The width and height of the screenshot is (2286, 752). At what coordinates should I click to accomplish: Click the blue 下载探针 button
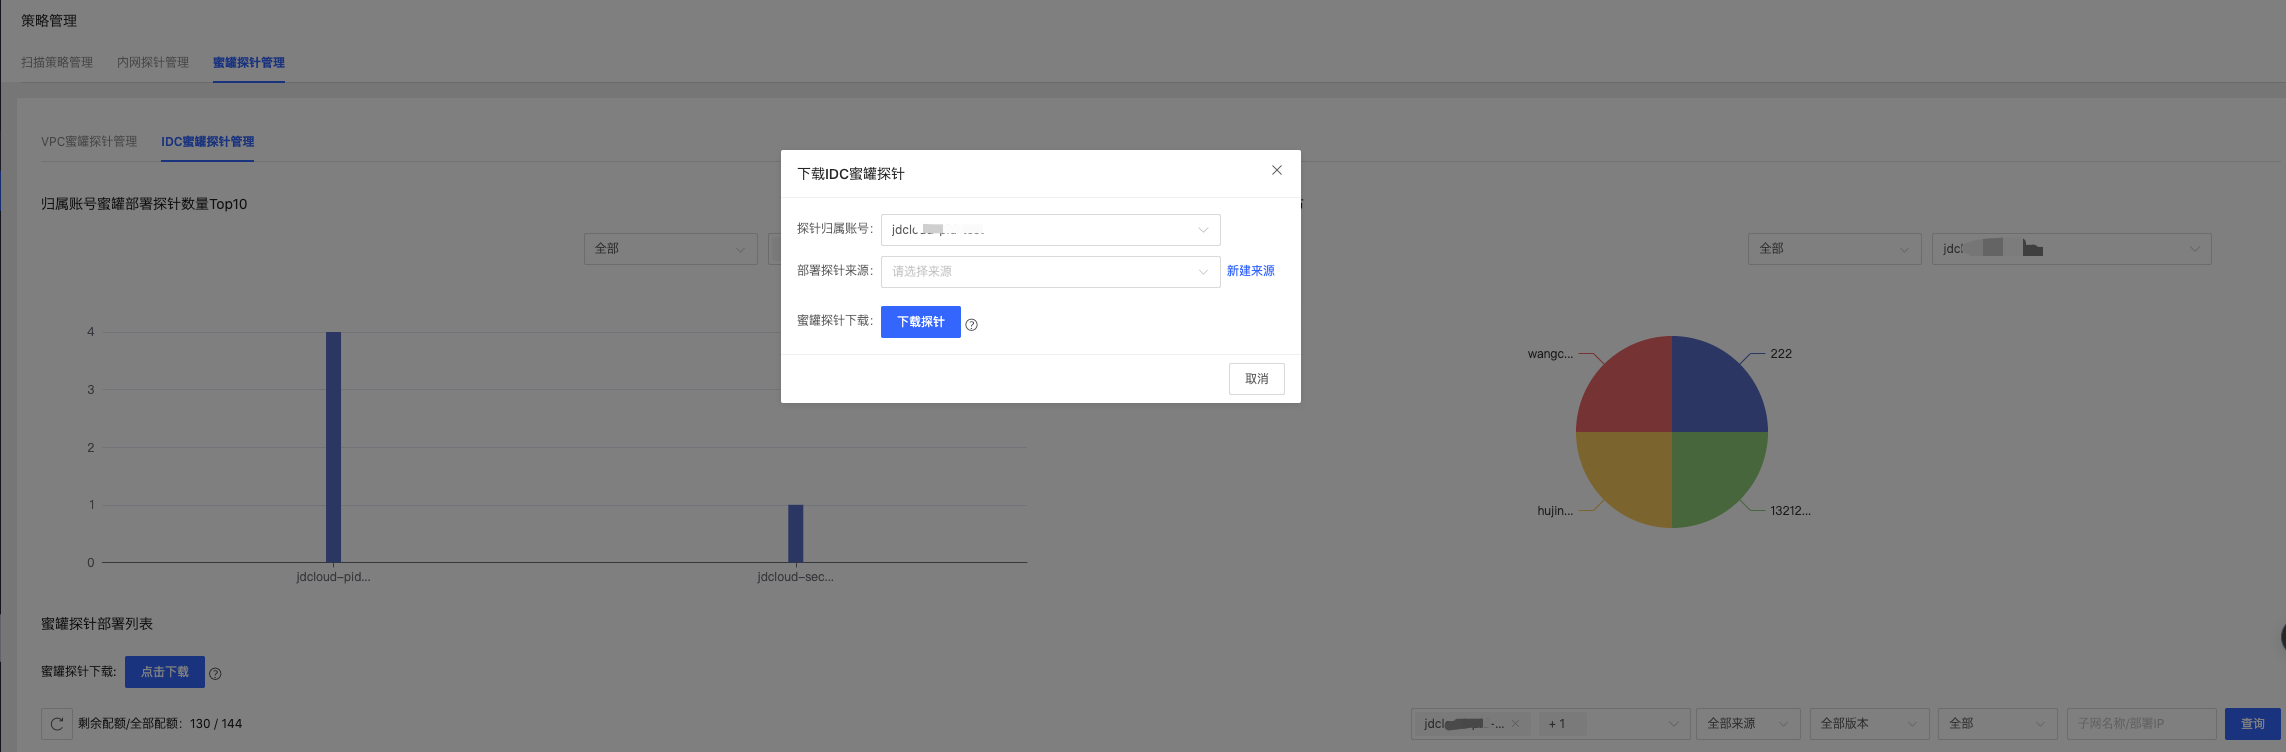(920, 322)
